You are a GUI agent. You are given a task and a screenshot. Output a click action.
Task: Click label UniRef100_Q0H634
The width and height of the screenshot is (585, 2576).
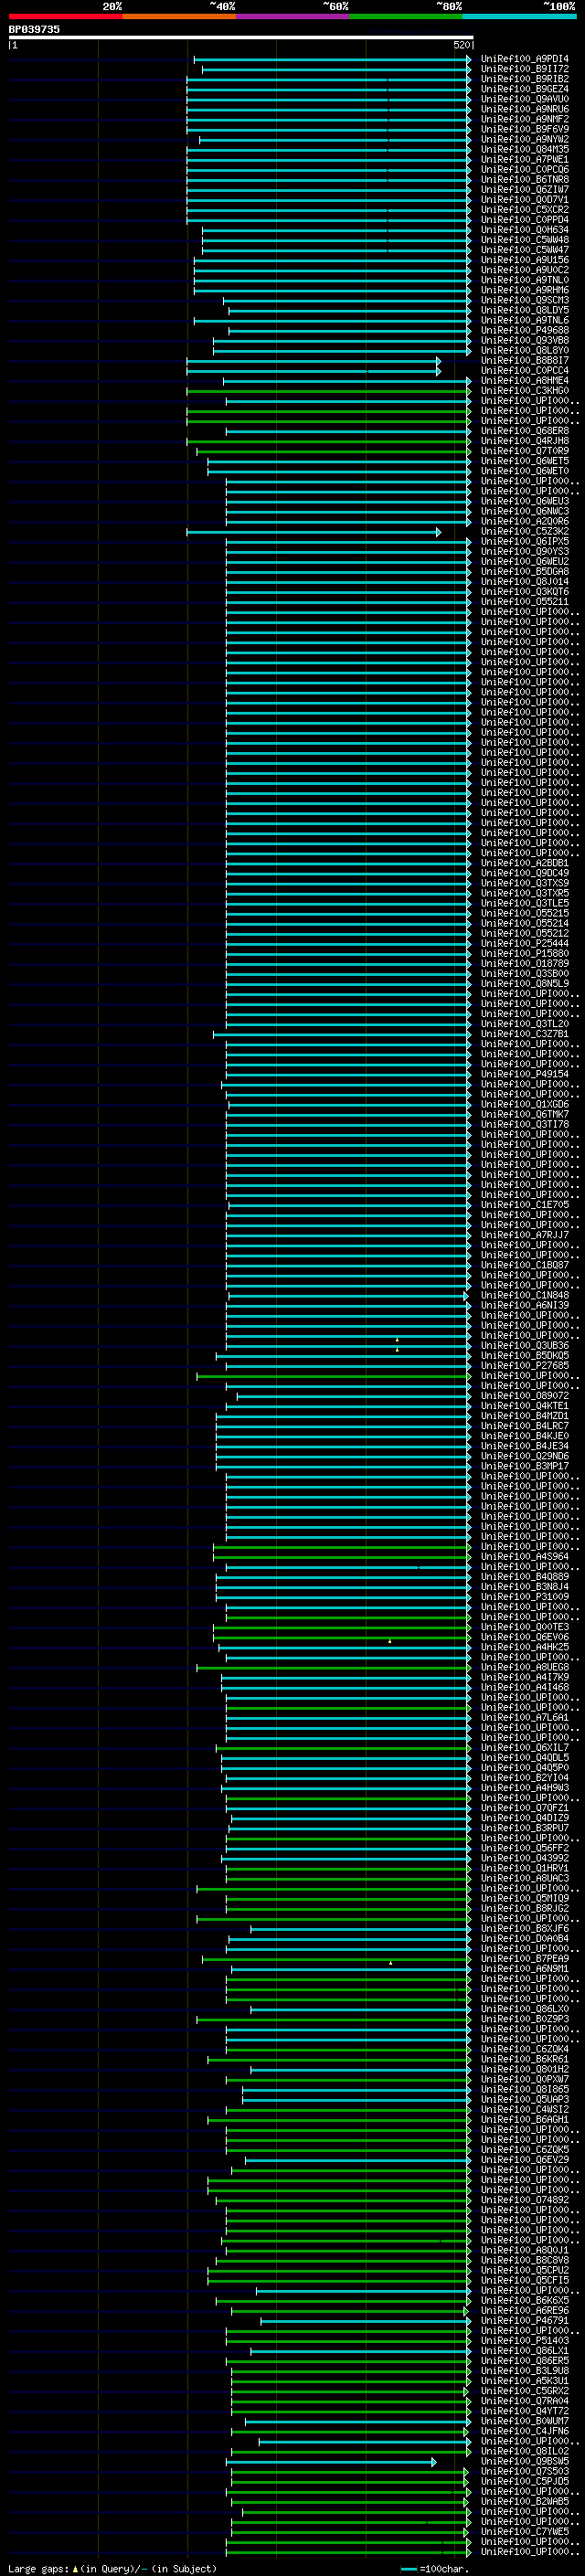point(524,230)
